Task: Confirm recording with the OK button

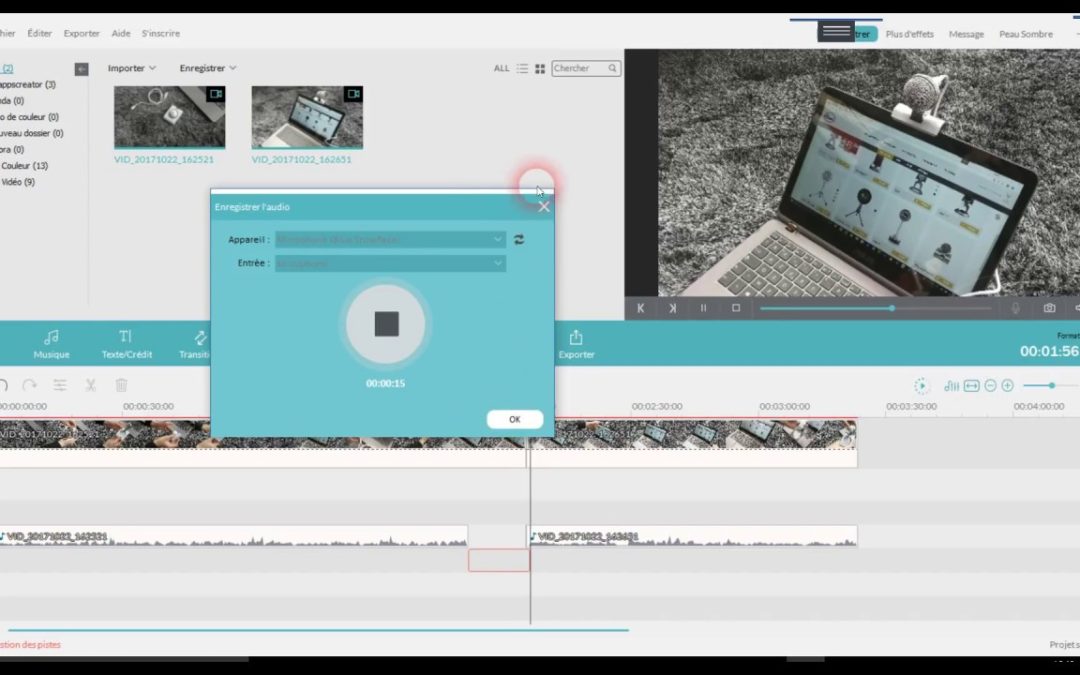Action: pyautogui.click(x=514, y=419)
